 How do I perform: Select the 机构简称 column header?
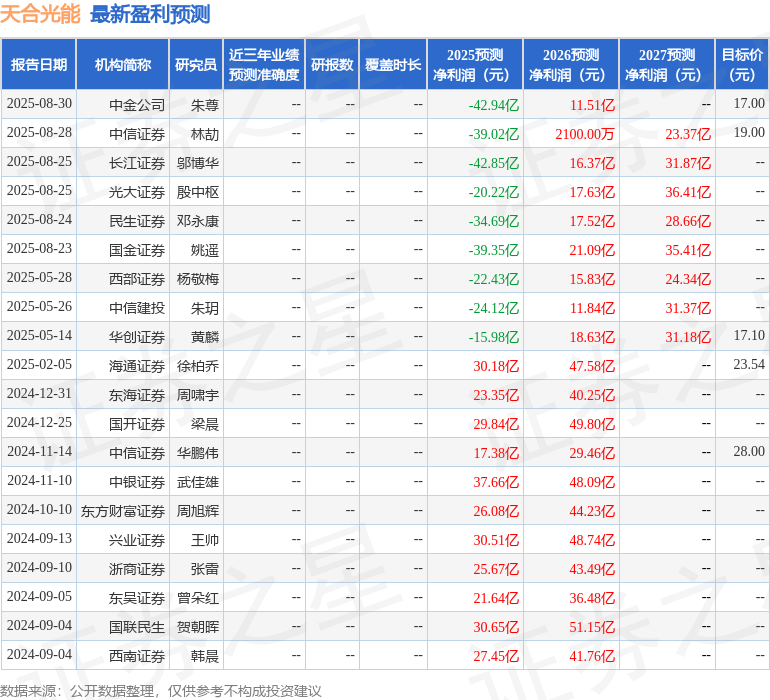[123, 64]
